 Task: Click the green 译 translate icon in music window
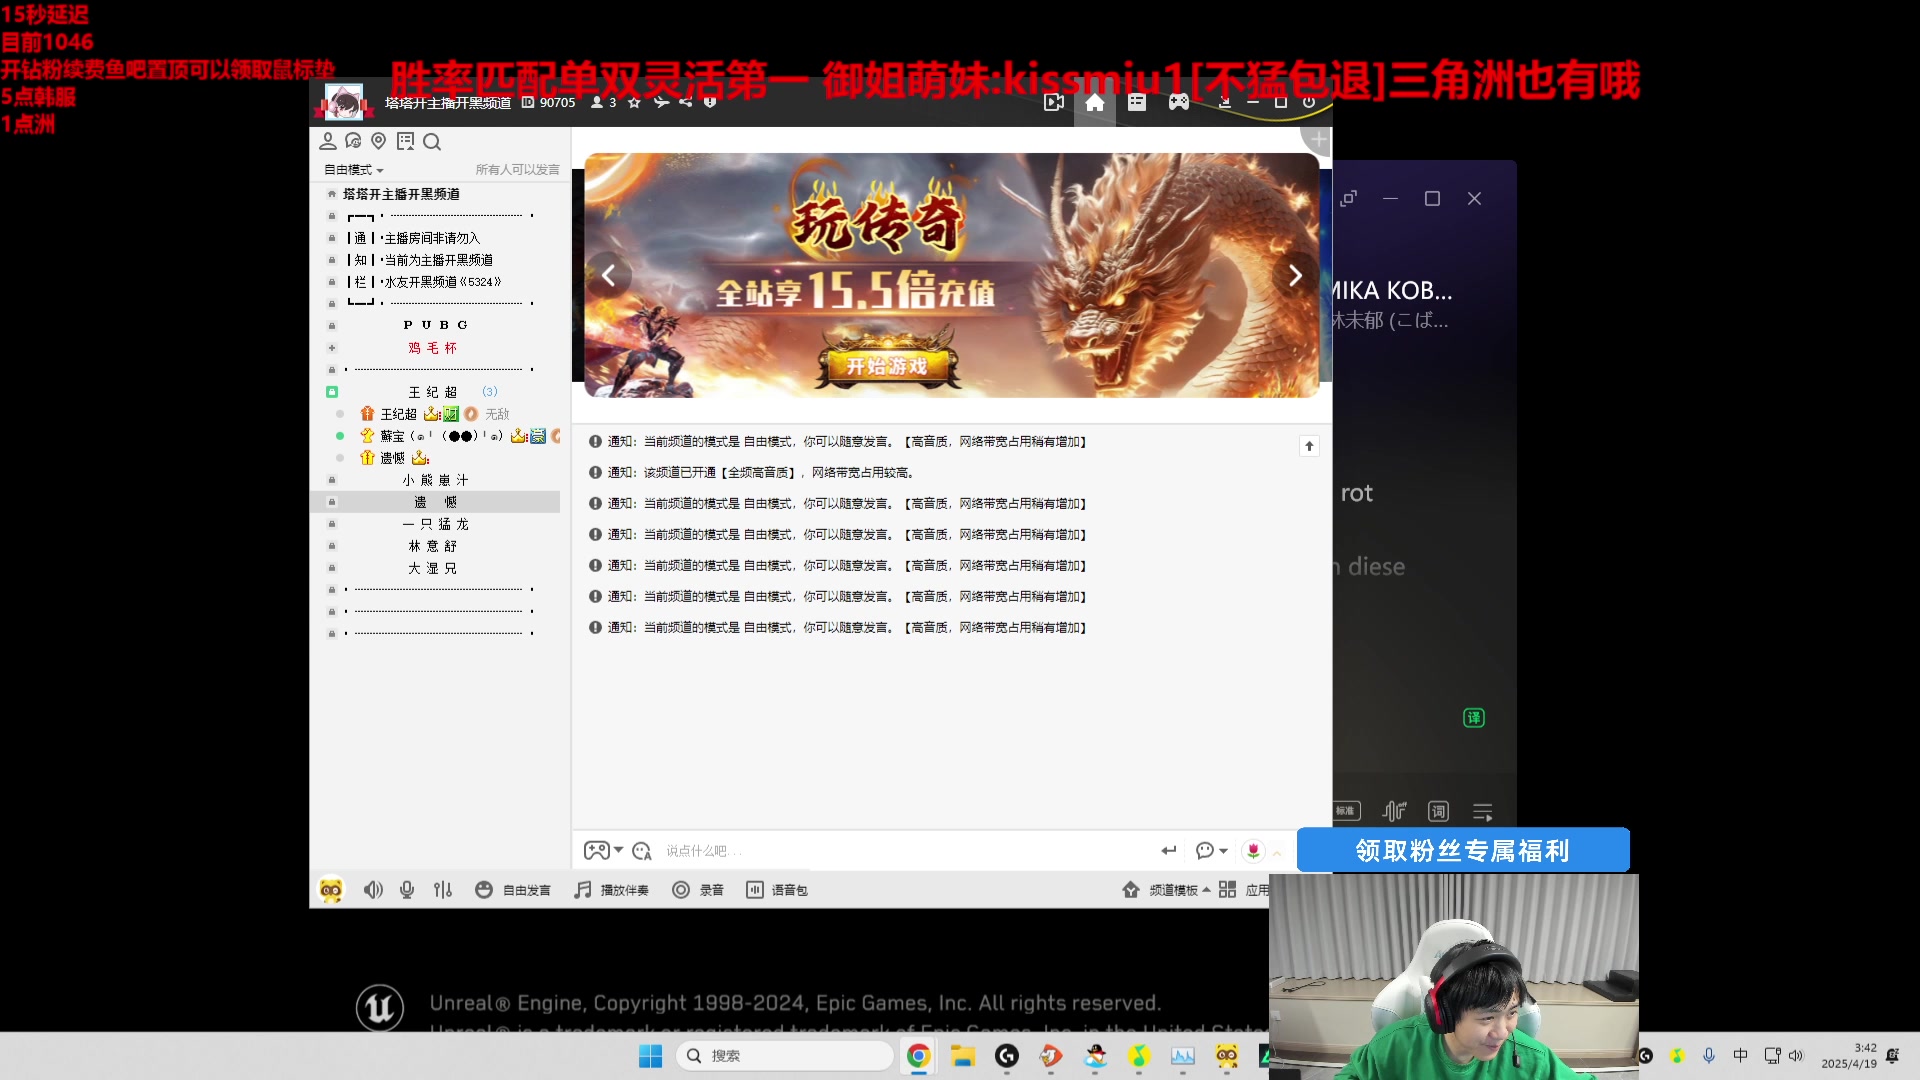1474,718
